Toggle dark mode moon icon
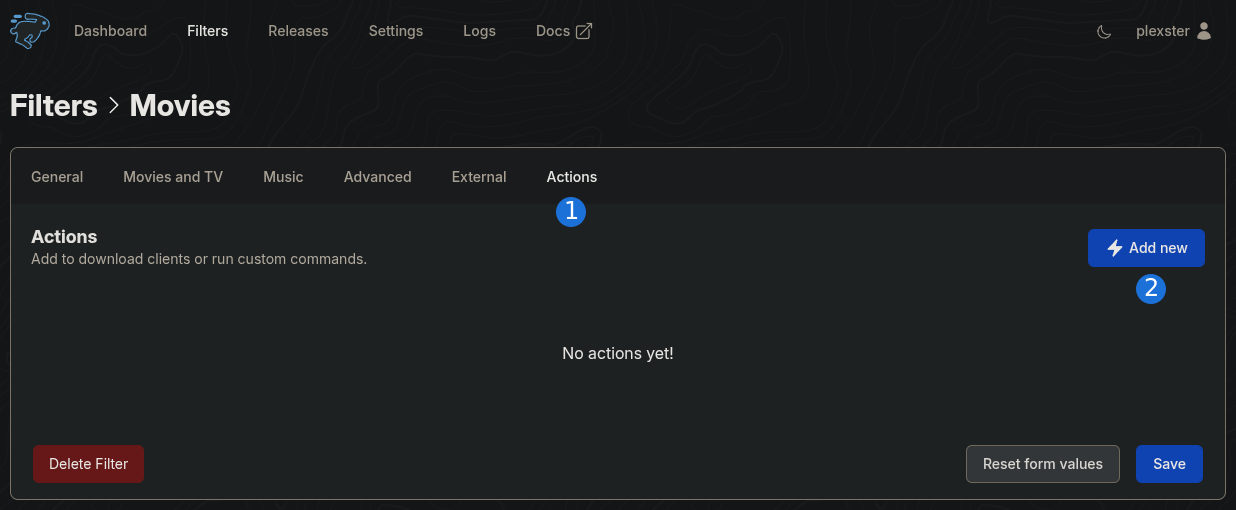This screenshot has height=510, width=1236. click(1104, 31)
